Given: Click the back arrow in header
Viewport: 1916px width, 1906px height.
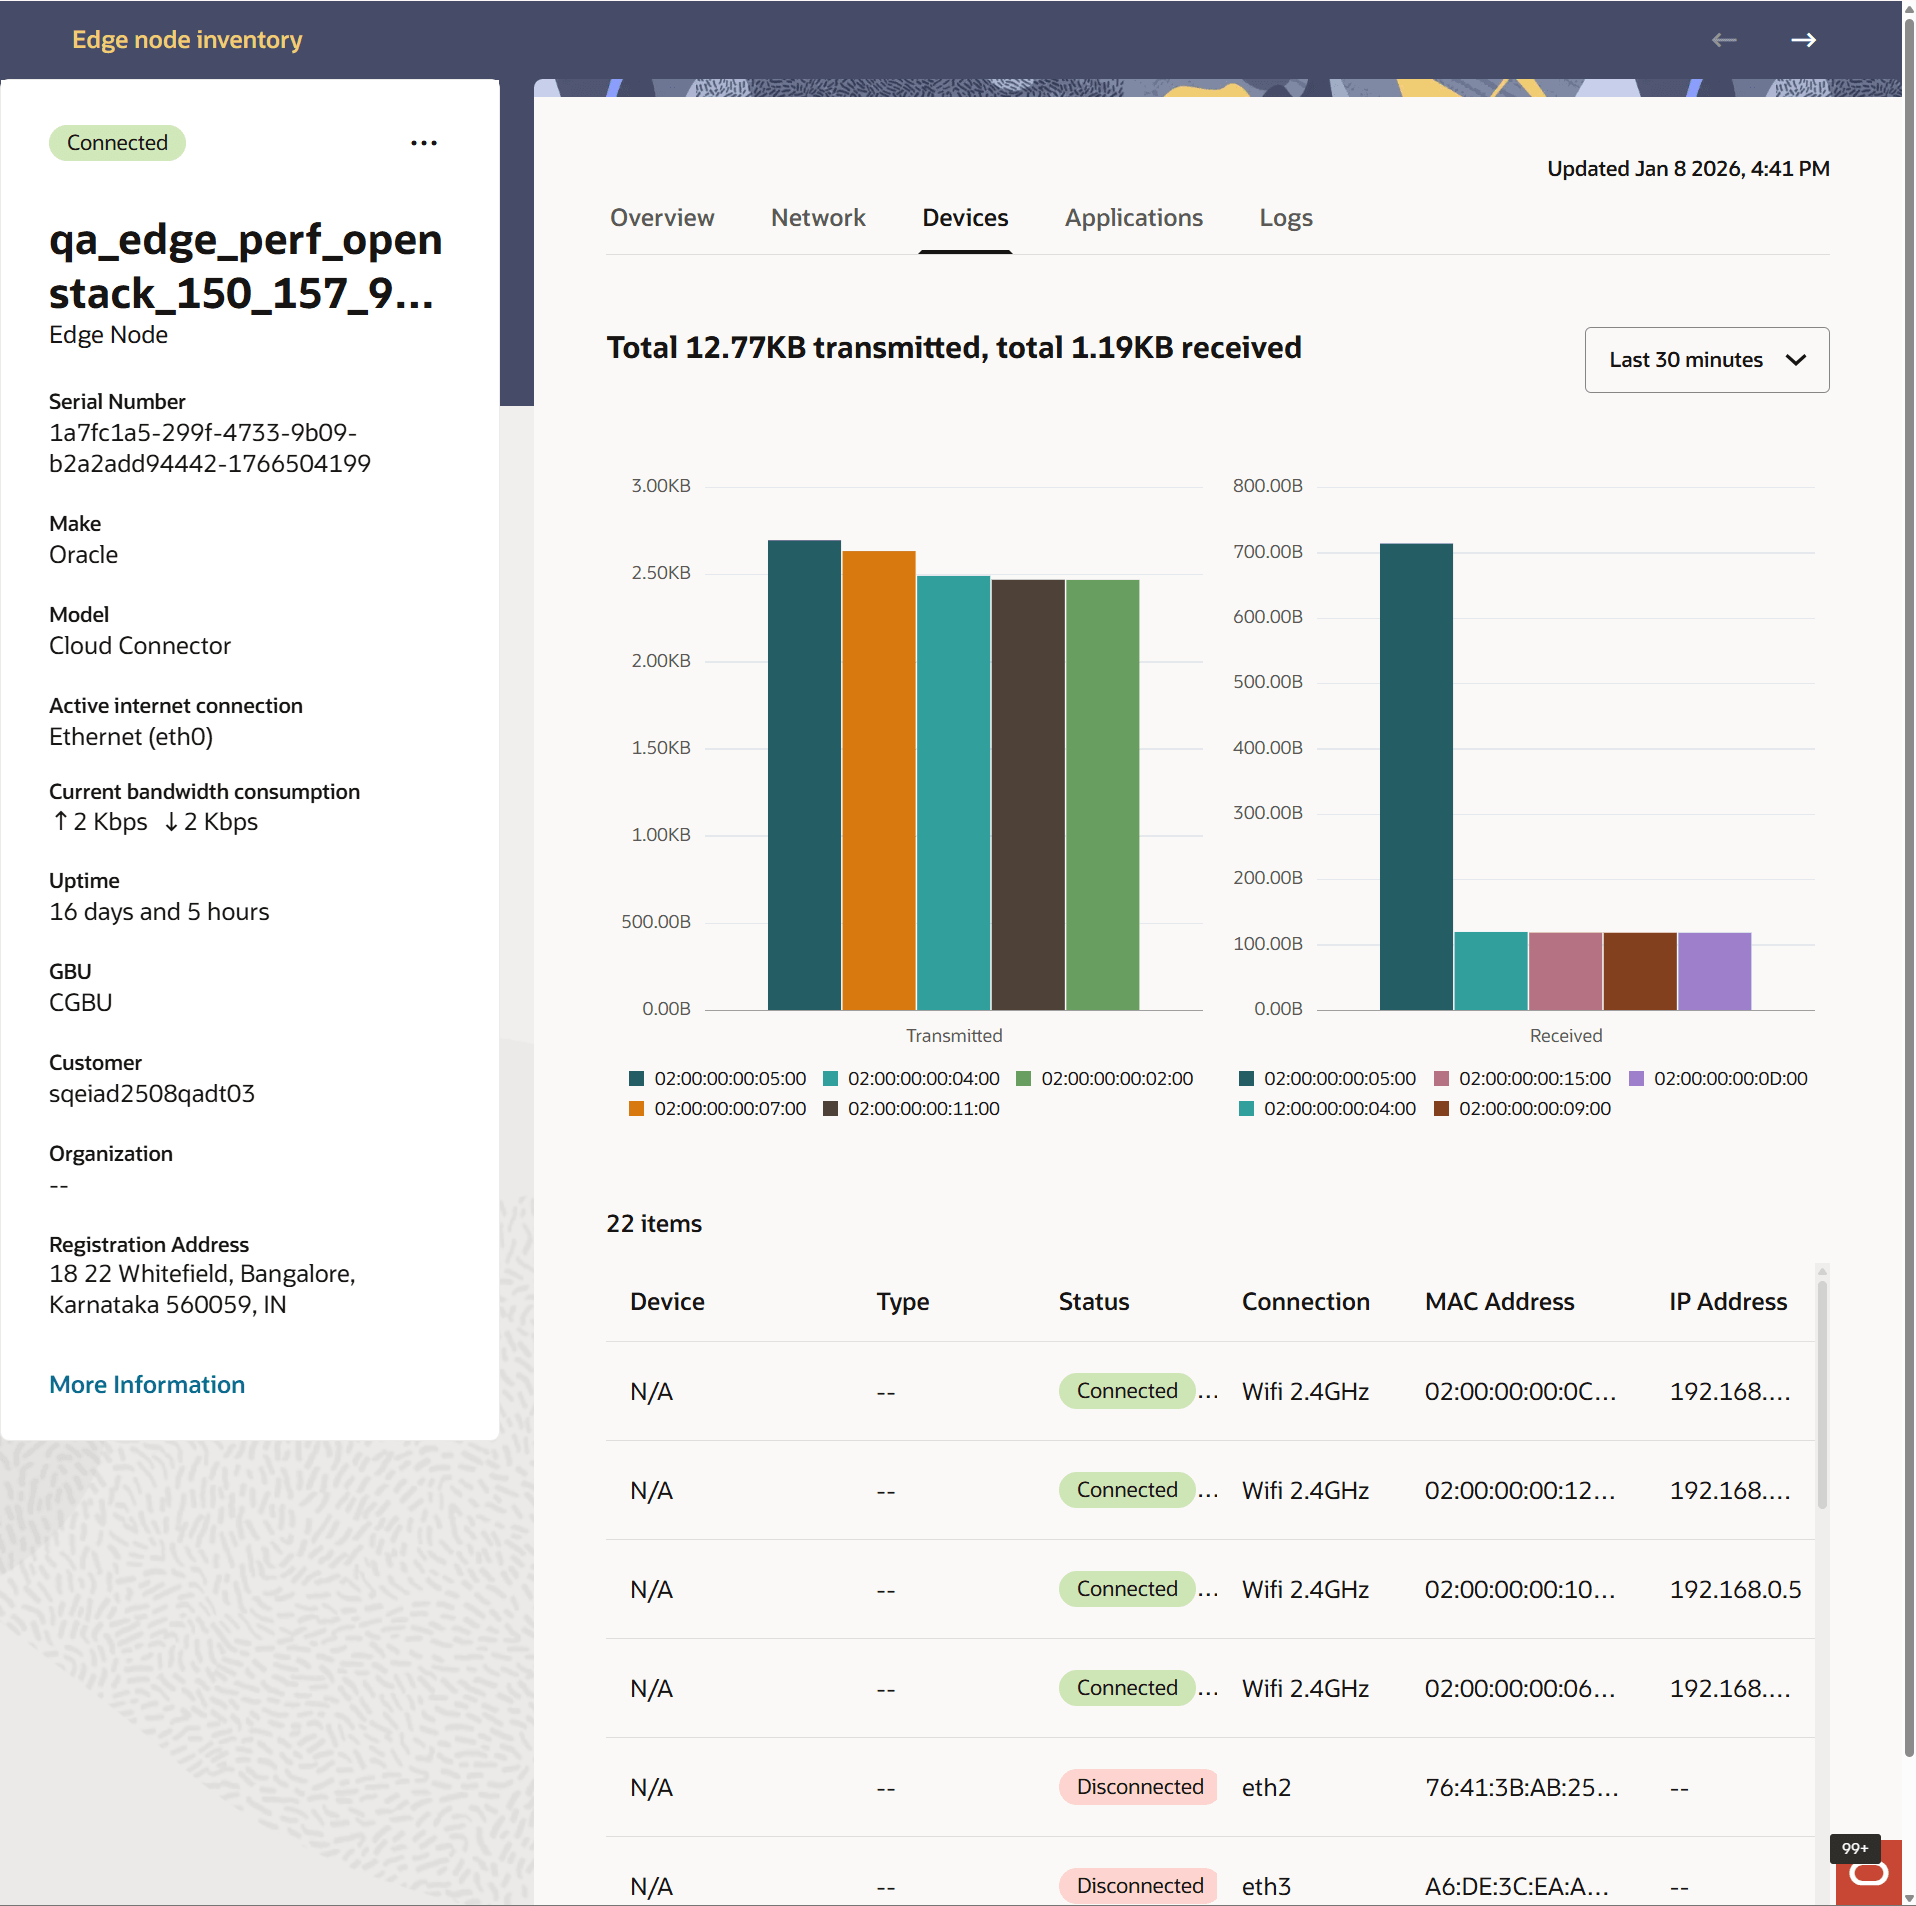Looking at the screenshot, I should (x=1724, y=40).
